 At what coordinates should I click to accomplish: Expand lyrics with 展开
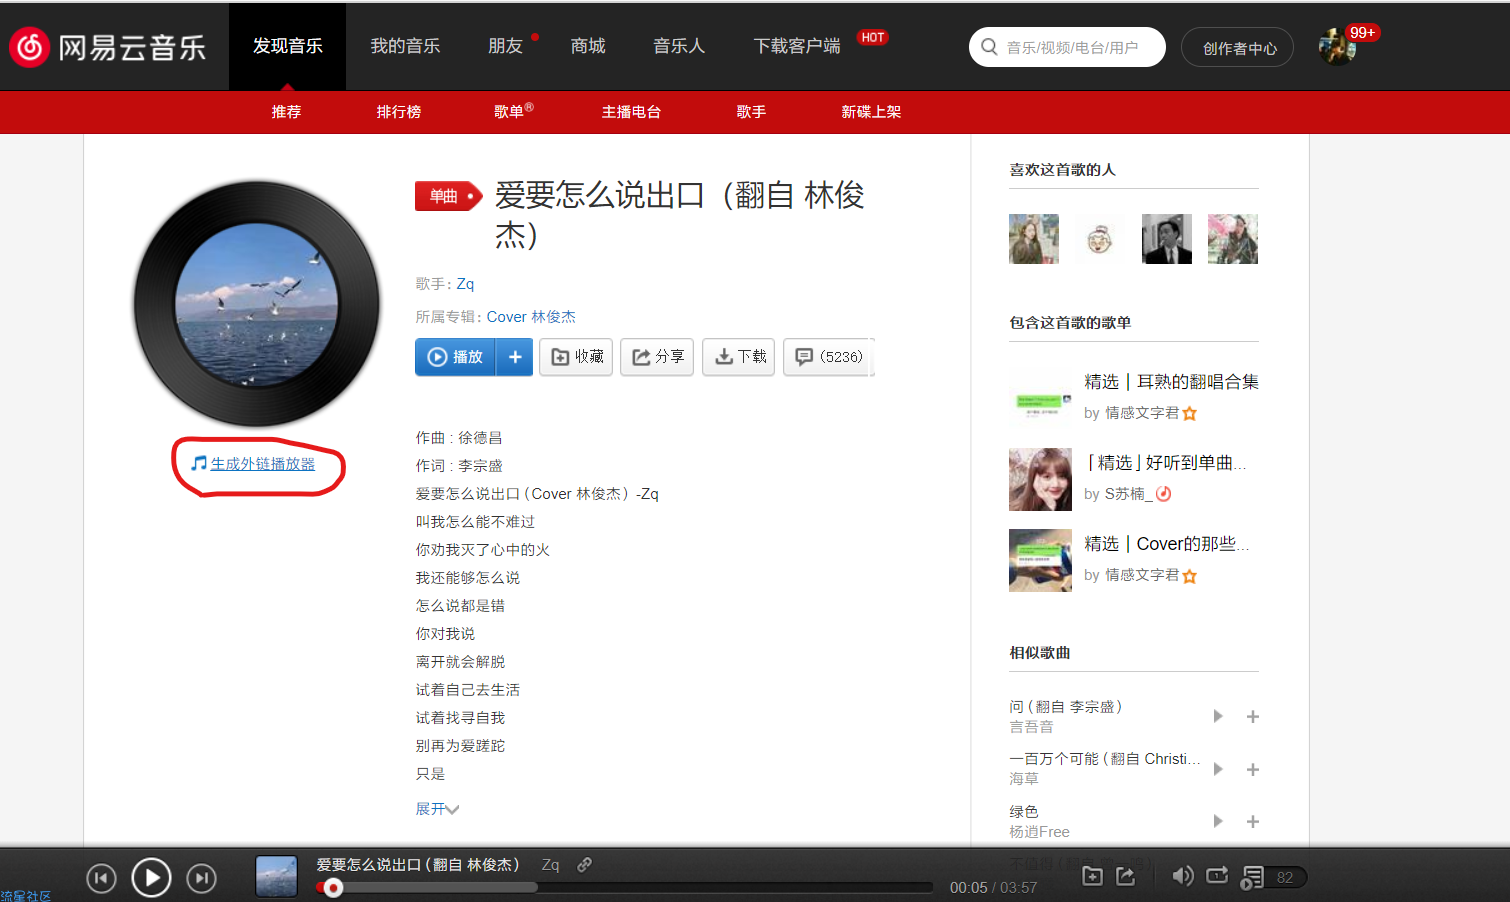pyautogui.click(x=437, y=809)
